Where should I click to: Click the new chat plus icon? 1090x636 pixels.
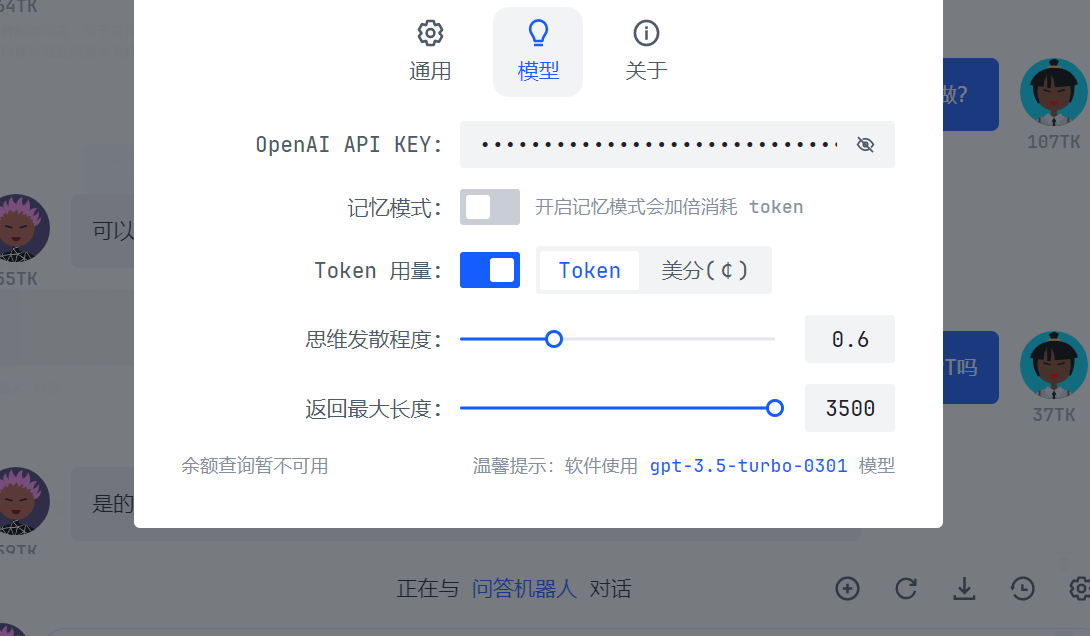click(847, 589)
